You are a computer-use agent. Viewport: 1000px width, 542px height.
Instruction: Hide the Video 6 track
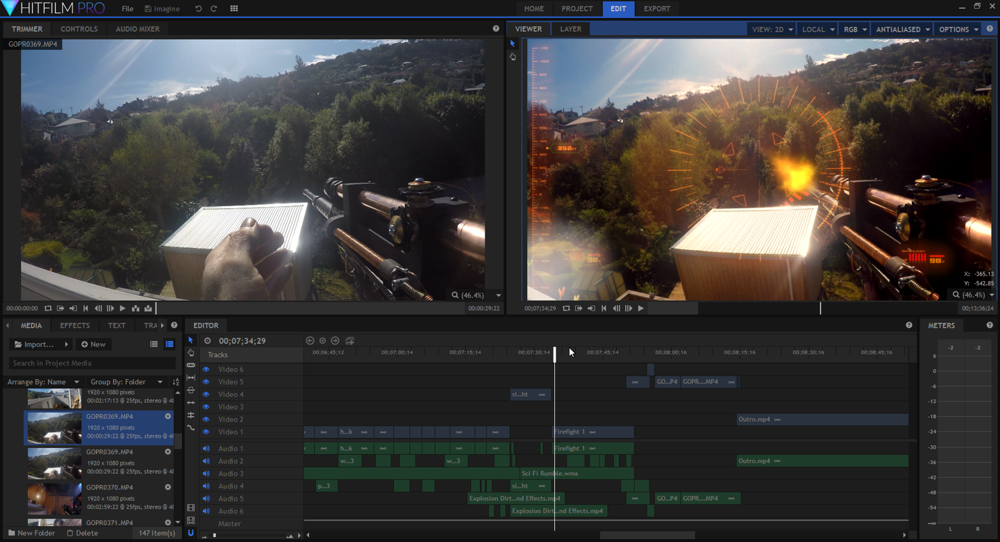tap(206, 369)
